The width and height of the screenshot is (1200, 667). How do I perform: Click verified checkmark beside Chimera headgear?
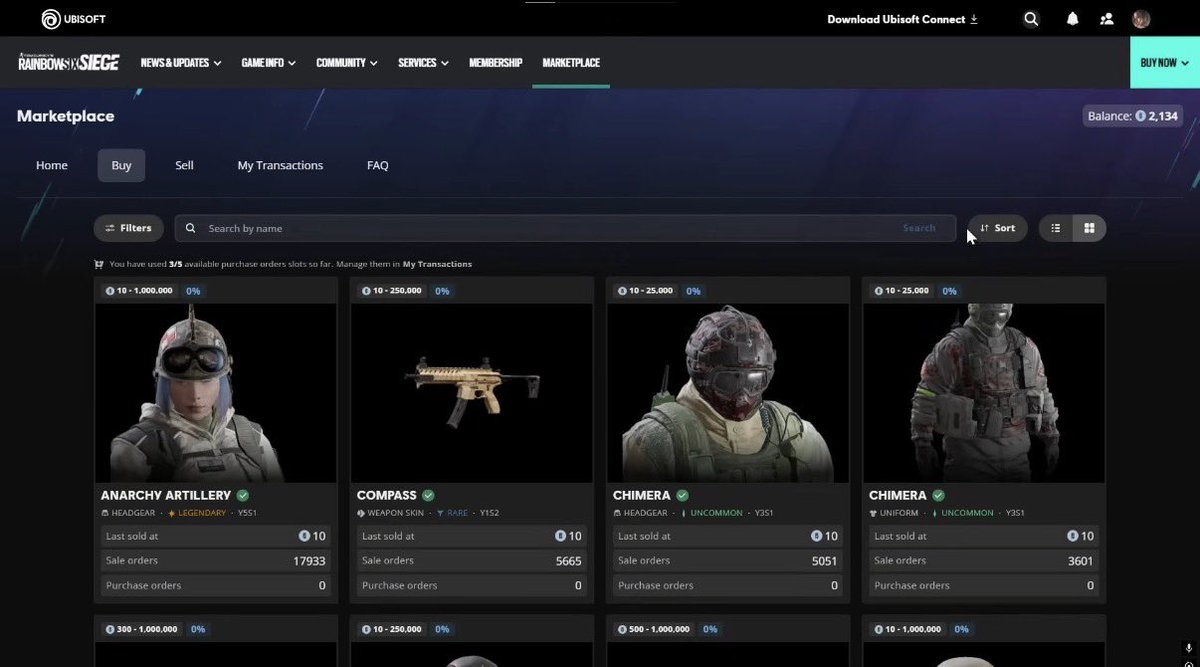point(682,495)
